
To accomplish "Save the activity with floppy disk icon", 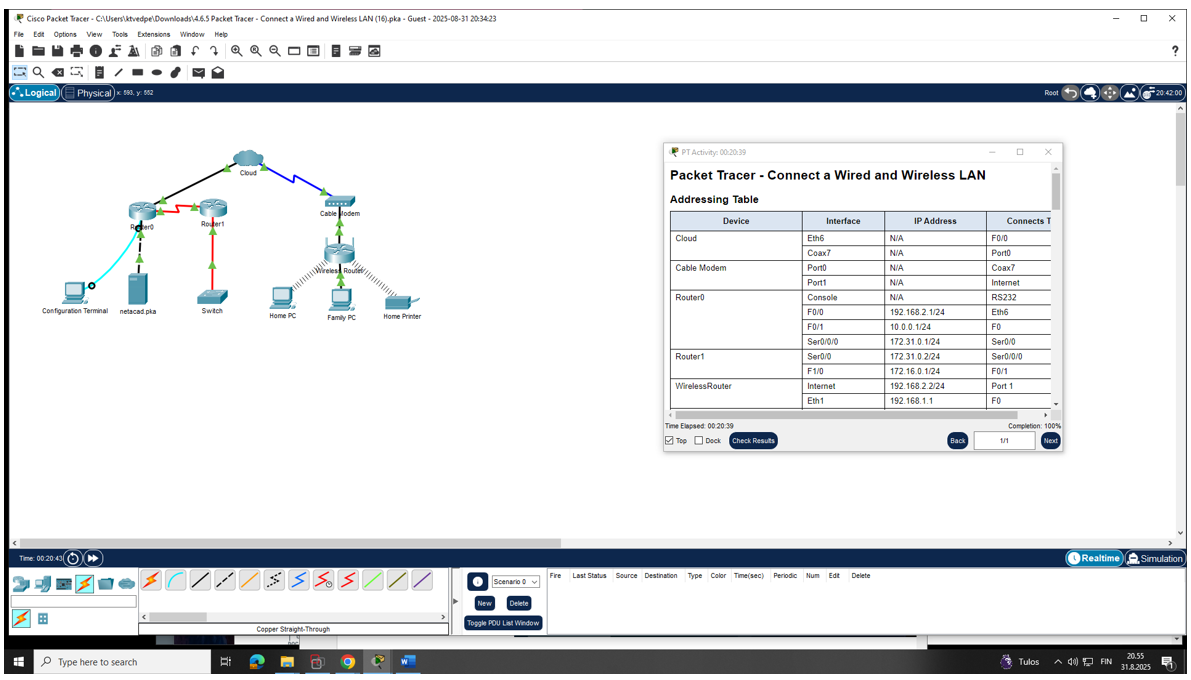I will [57, 51].
